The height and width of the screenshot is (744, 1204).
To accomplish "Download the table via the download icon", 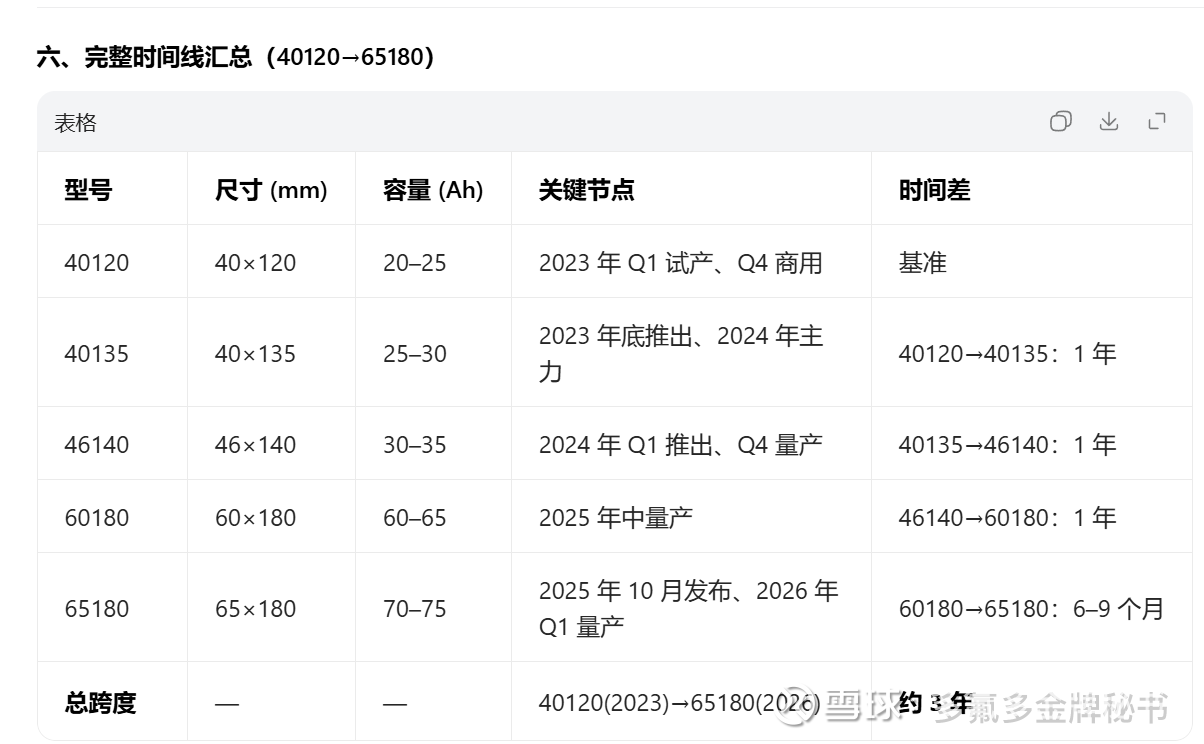I will 1108,122.
